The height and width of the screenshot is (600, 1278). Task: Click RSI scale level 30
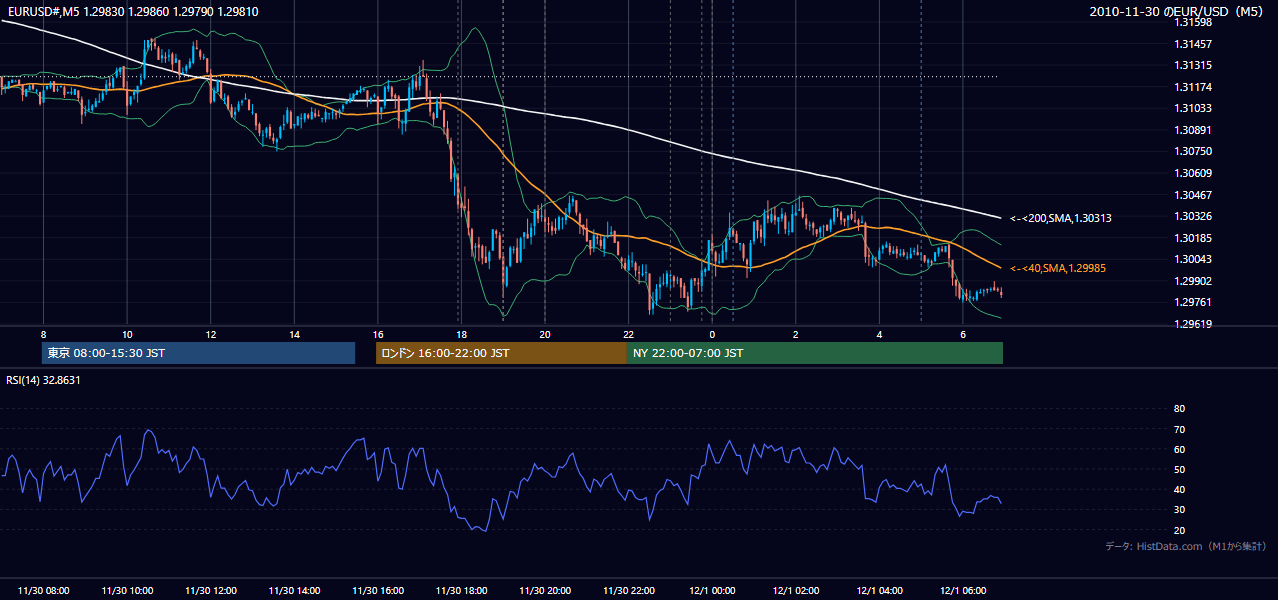[1179, 510]
